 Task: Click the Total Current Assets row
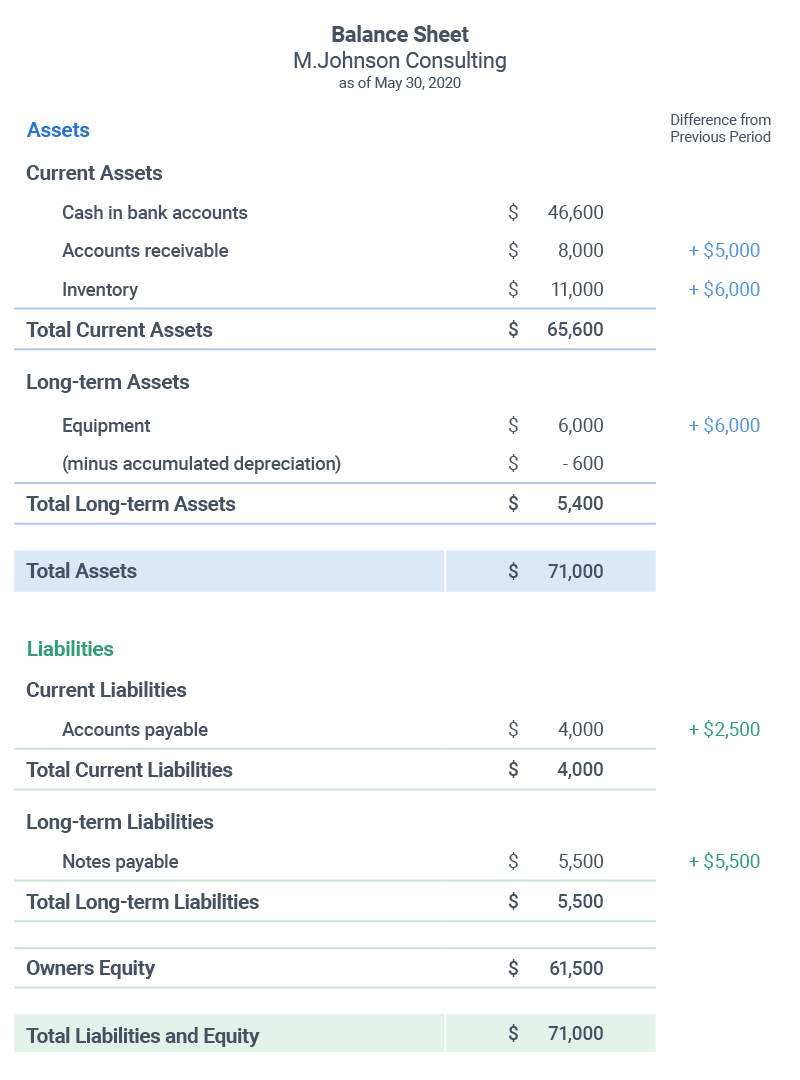coord(120,330)
